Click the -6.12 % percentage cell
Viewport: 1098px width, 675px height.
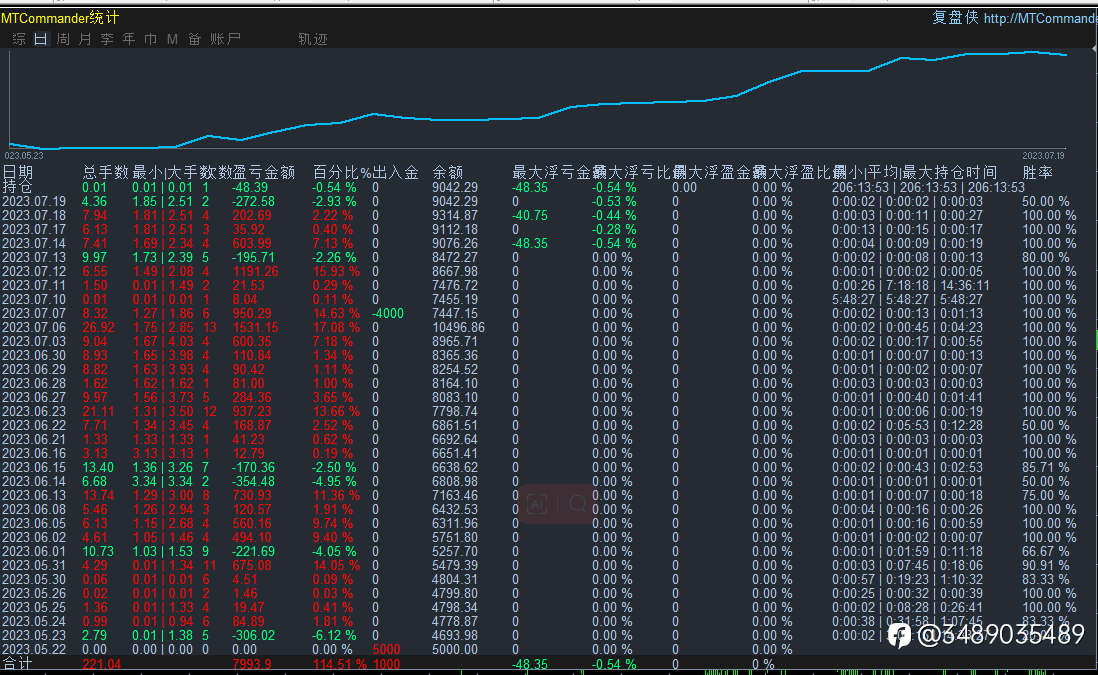click(334, 636)
